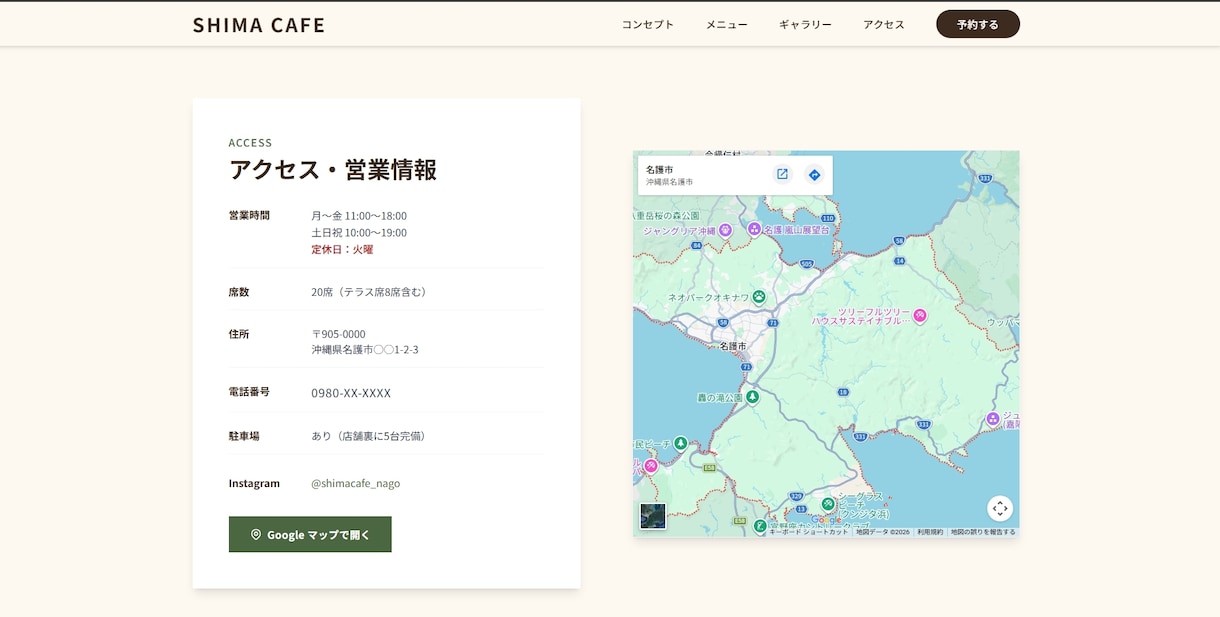
Task: Click the Google マップで開く button
Action: point(310,534)
